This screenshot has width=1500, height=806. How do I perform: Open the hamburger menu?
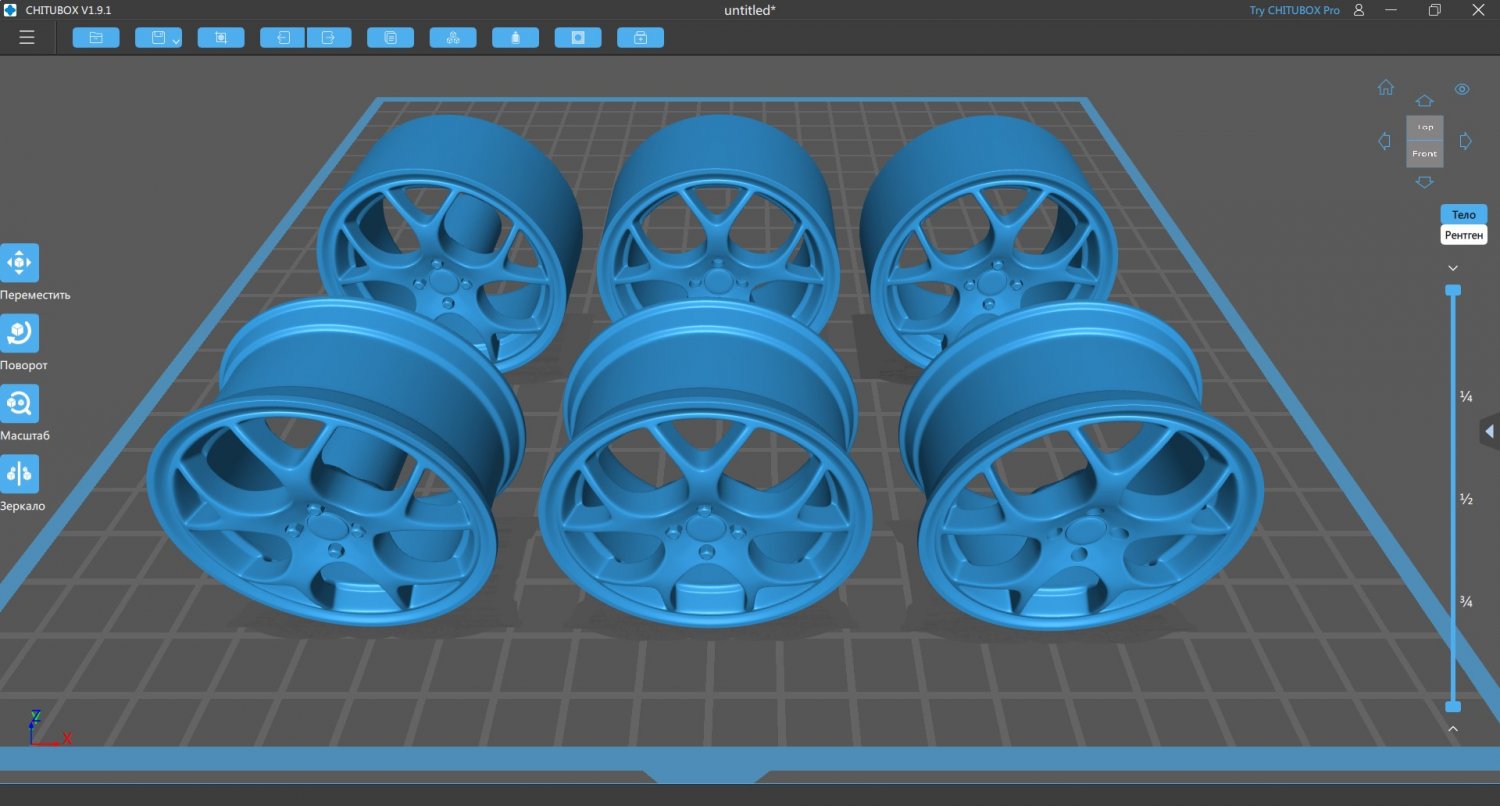[x=26, y=37]
